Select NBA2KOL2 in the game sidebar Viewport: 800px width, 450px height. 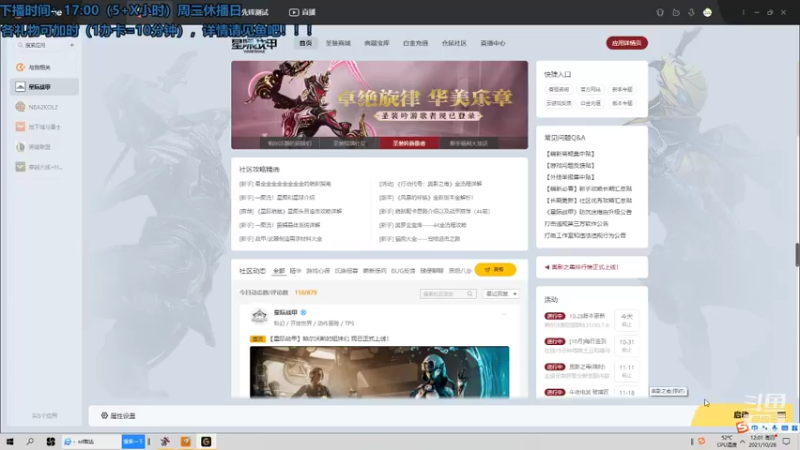click(44, 107)
